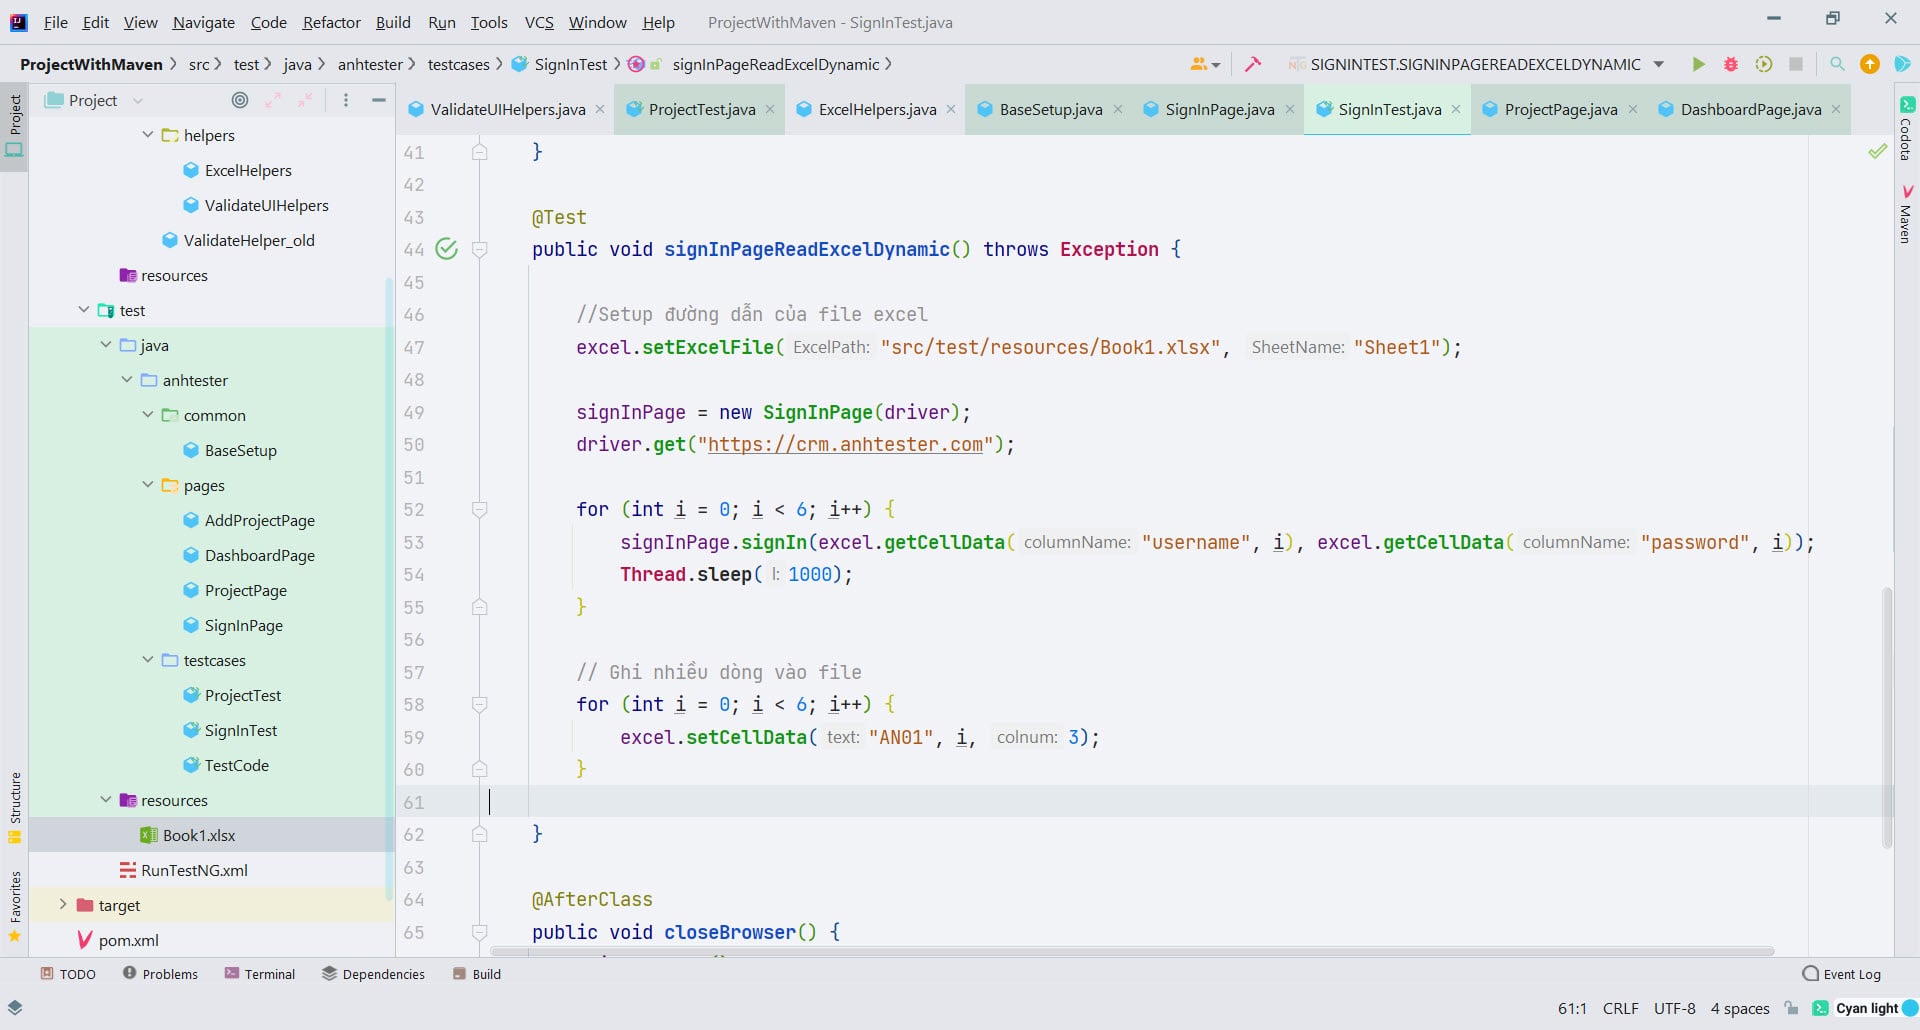Fold the method at line 44
This screenshot has width=1920, height=1030.
pos(480,249)
